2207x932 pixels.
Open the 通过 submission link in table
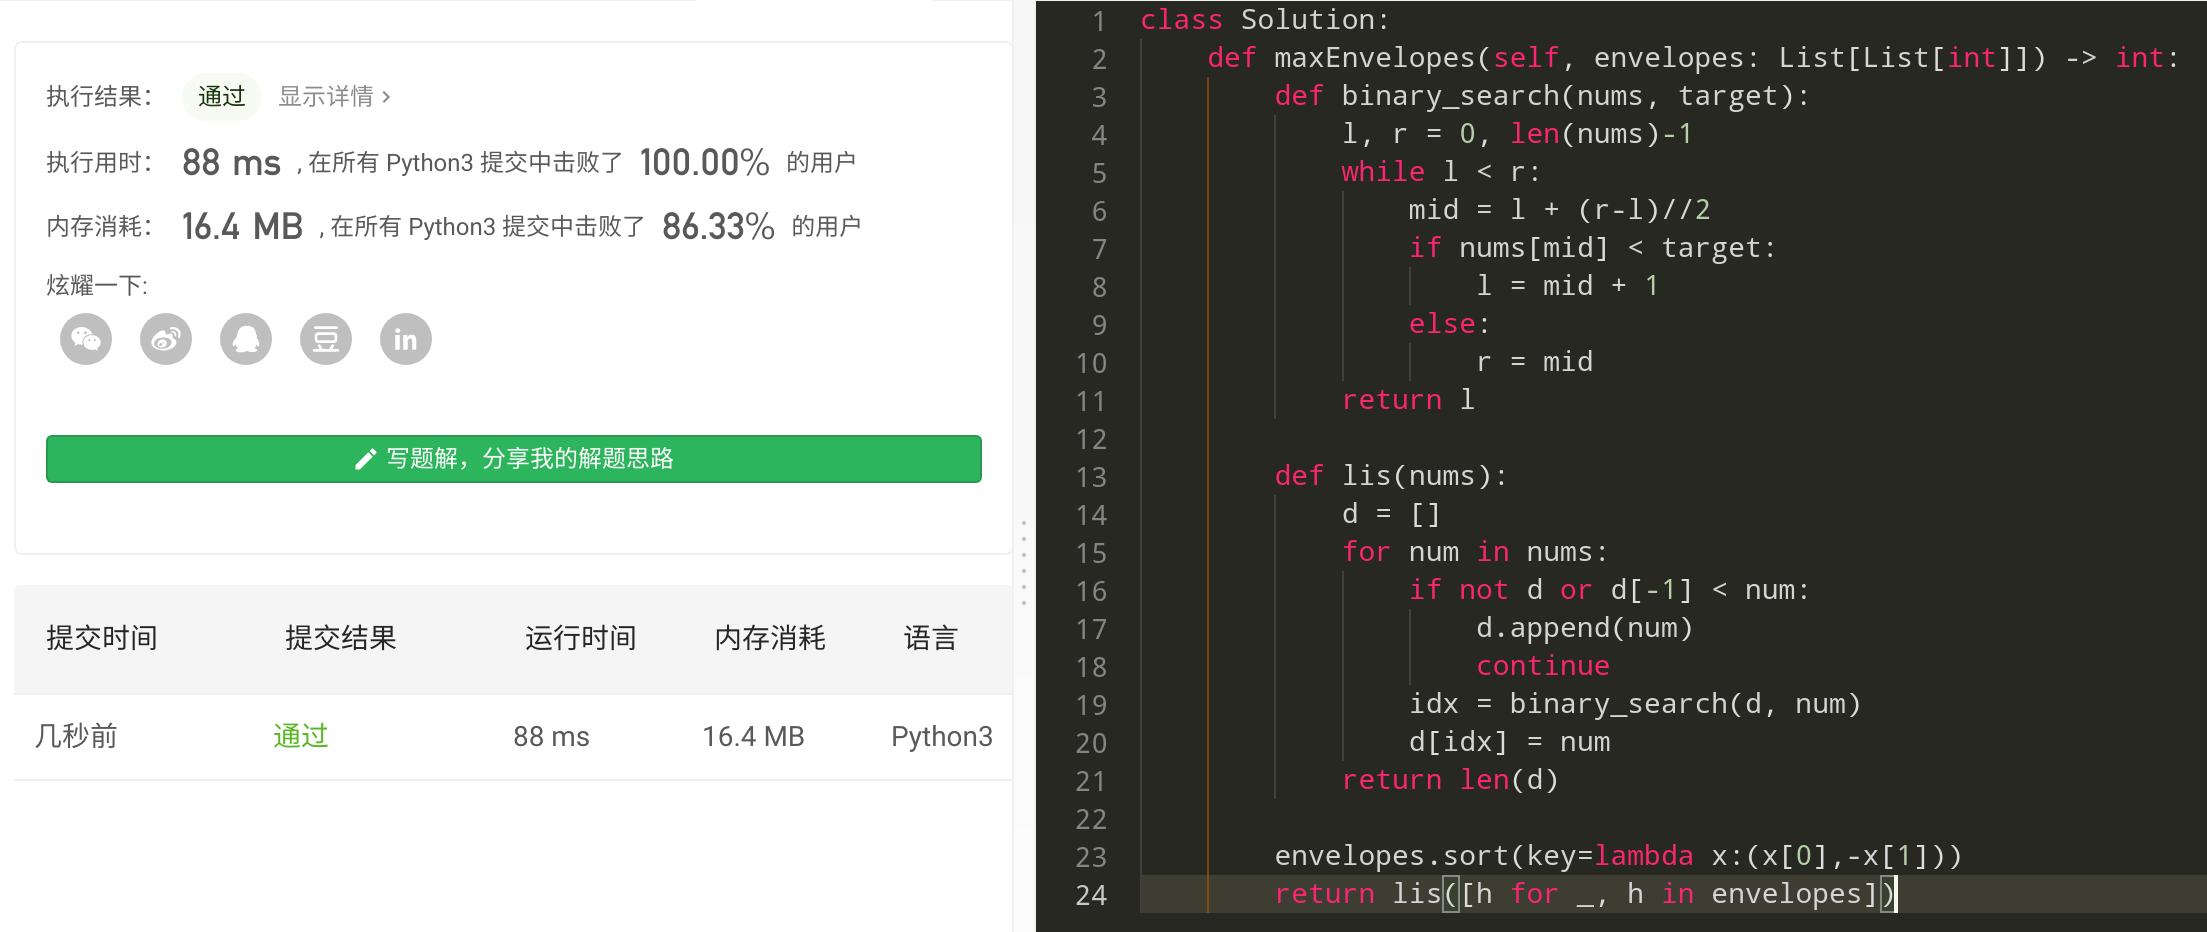click(x=301, y=737)
